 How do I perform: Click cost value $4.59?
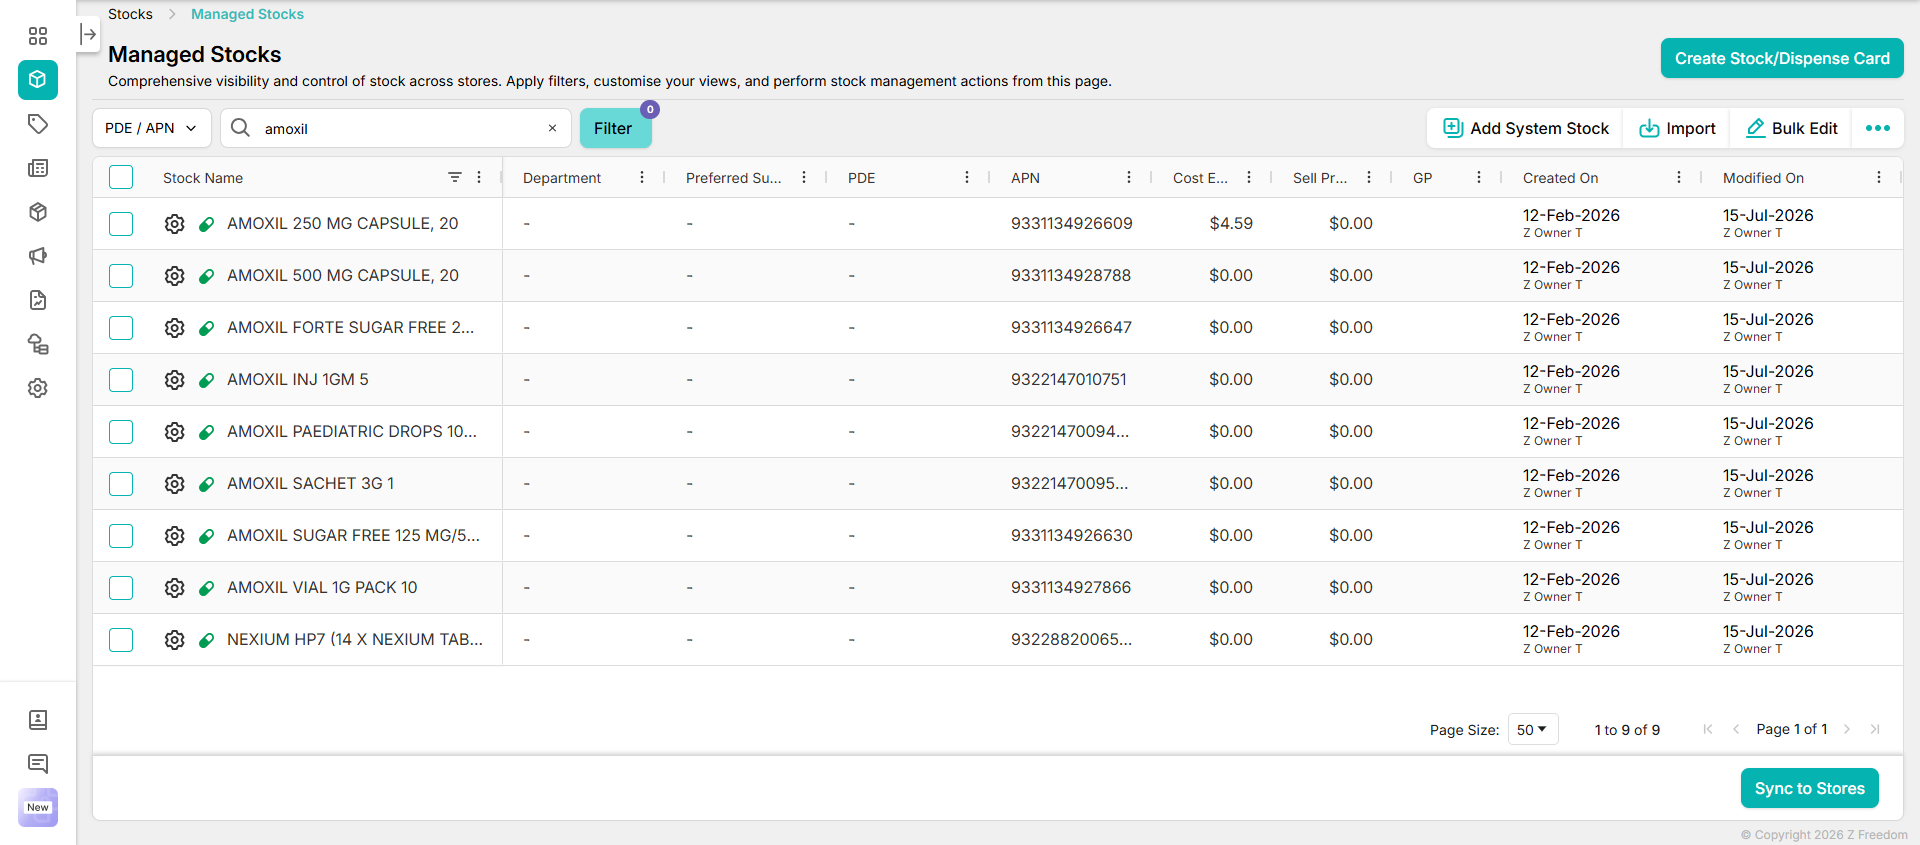point(1231,224)
